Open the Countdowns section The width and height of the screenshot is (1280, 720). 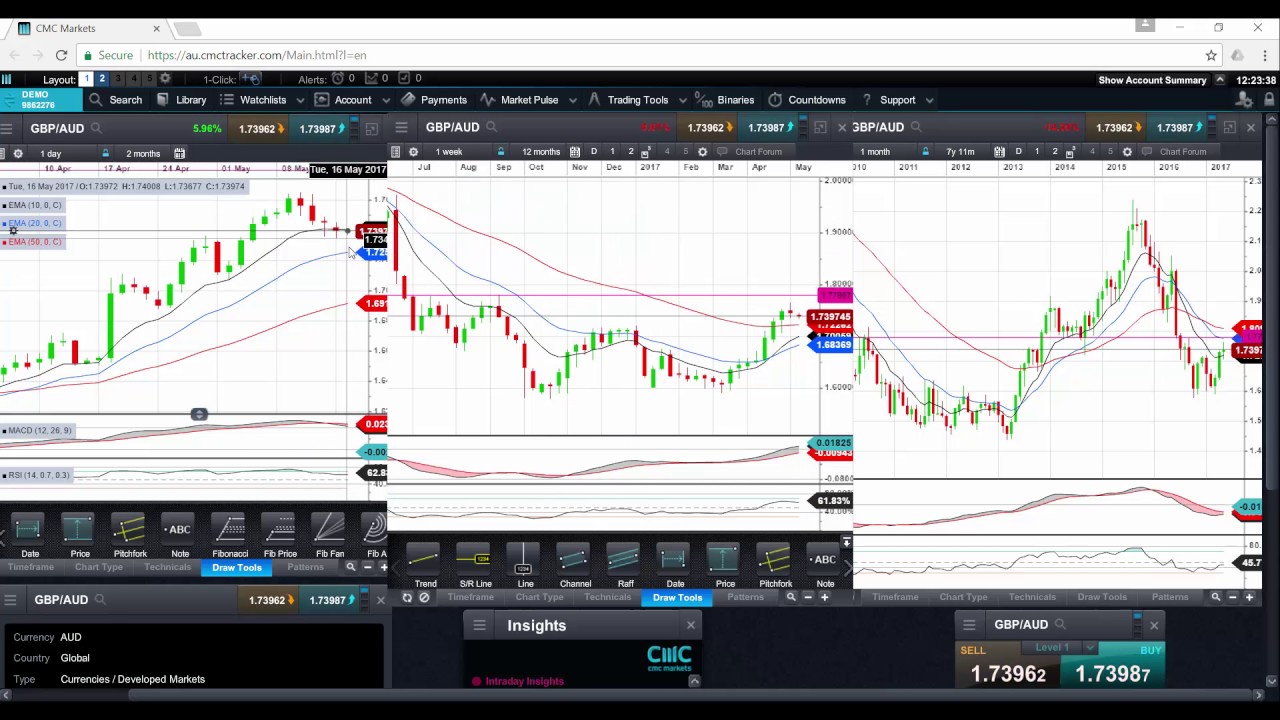click(806, 100)
